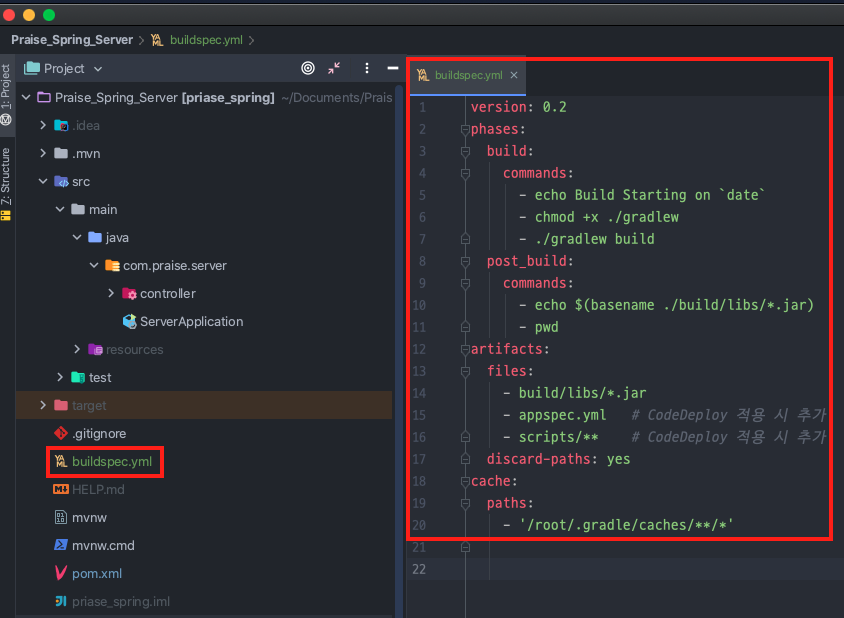Close the buildspec.yml editor tab
Viewport: 844px width, 618px height.
click(513, 74)
